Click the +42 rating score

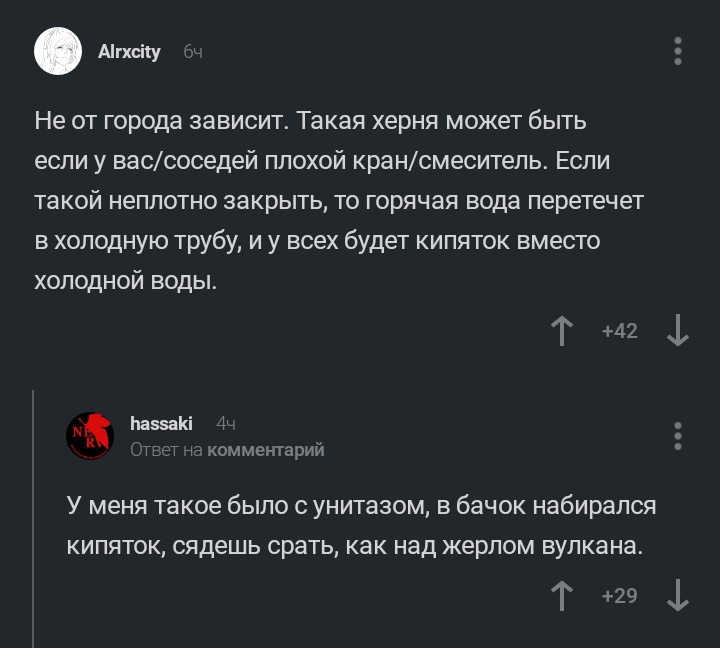click(620, 331)
